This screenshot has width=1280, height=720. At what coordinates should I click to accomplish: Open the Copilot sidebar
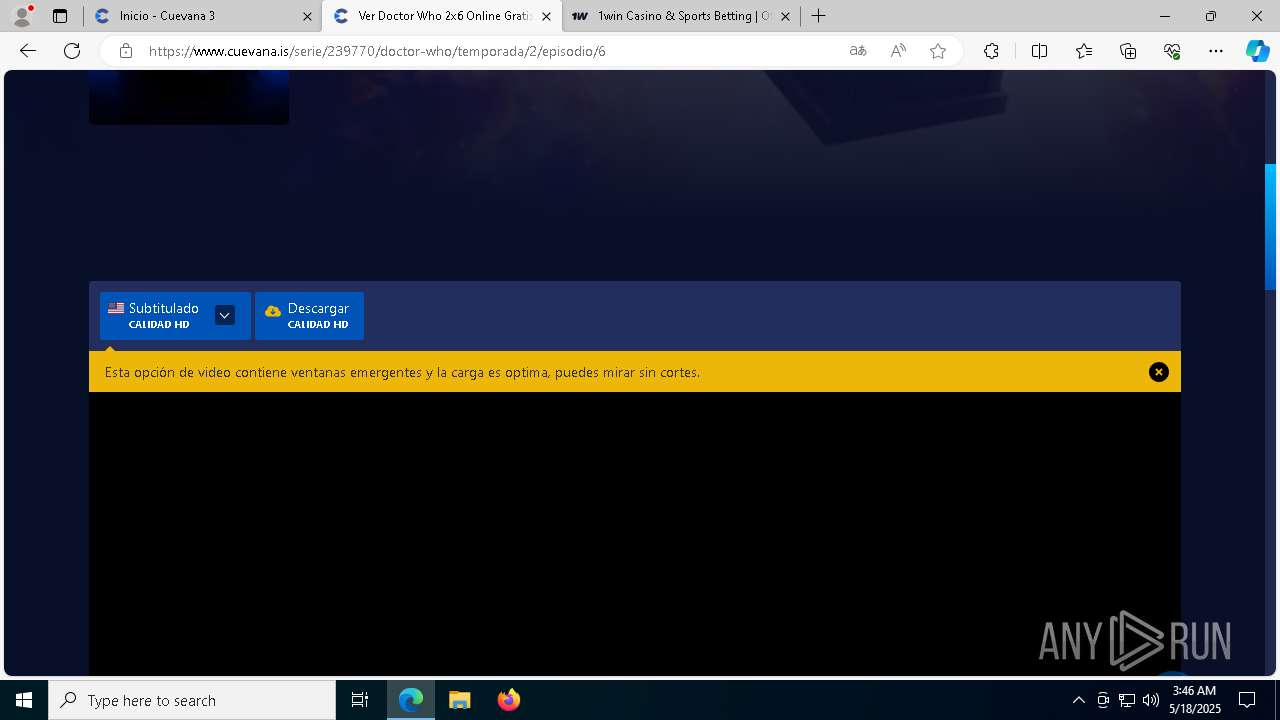point(1257,51)
